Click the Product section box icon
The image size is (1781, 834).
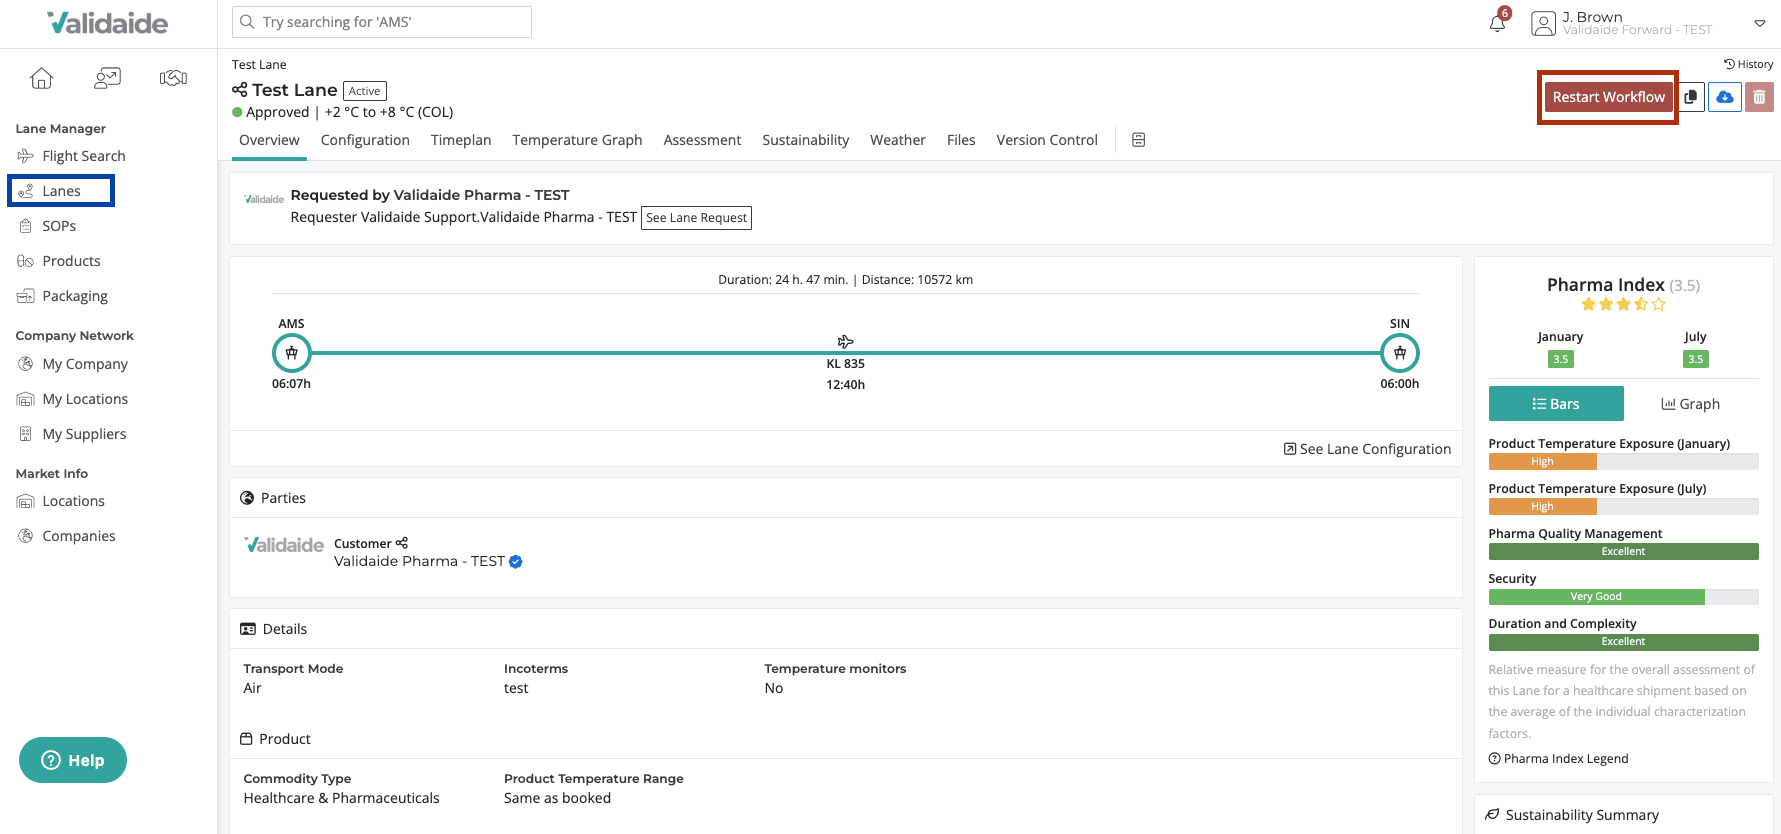tap(246, 739)
